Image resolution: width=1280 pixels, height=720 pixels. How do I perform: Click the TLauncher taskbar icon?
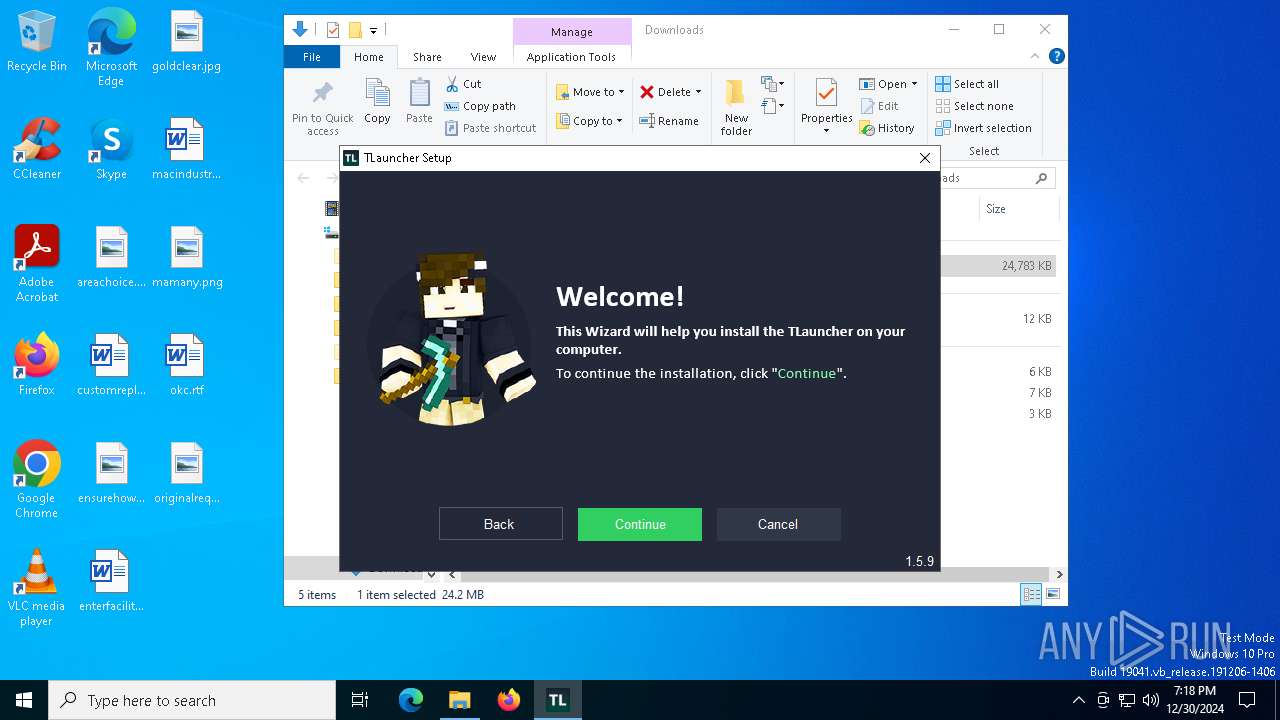[x=557, y=700]
